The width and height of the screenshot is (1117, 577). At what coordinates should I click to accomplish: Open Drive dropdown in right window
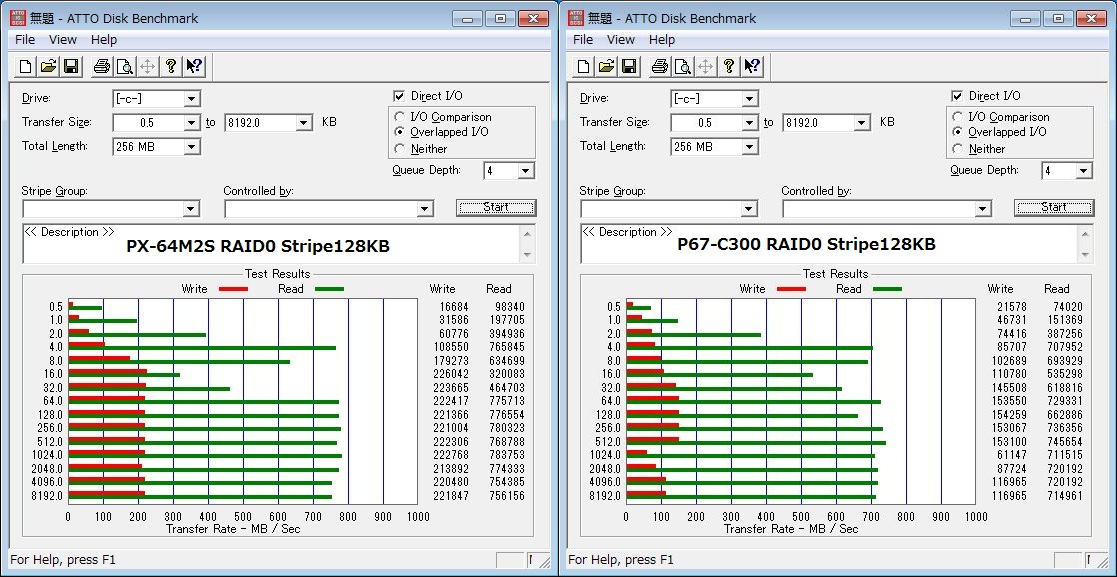tap(749, 99)
